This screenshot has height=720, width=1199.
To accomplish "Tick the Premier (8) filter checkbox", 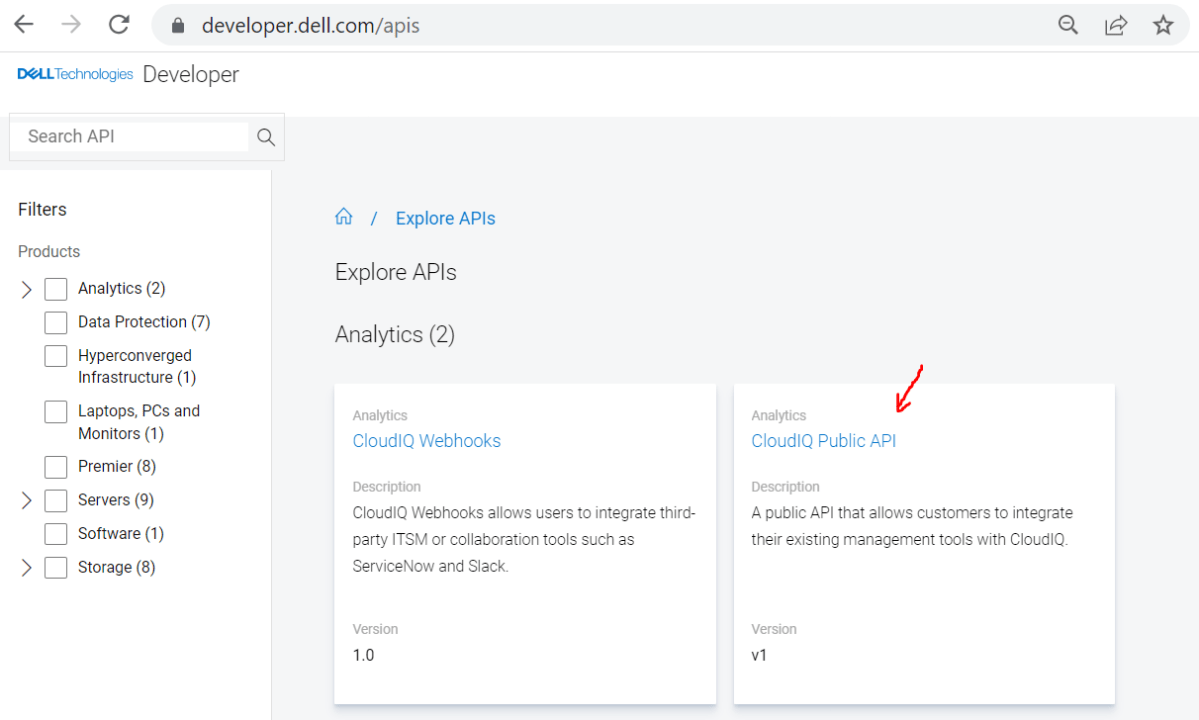I will click(x=56, y=467).
